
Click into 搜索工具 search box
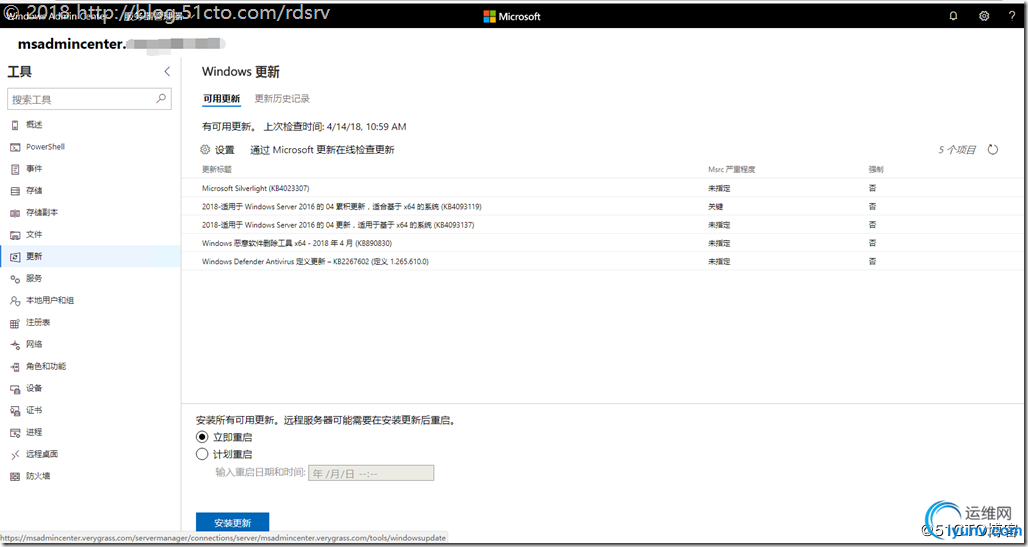[89, 100]
